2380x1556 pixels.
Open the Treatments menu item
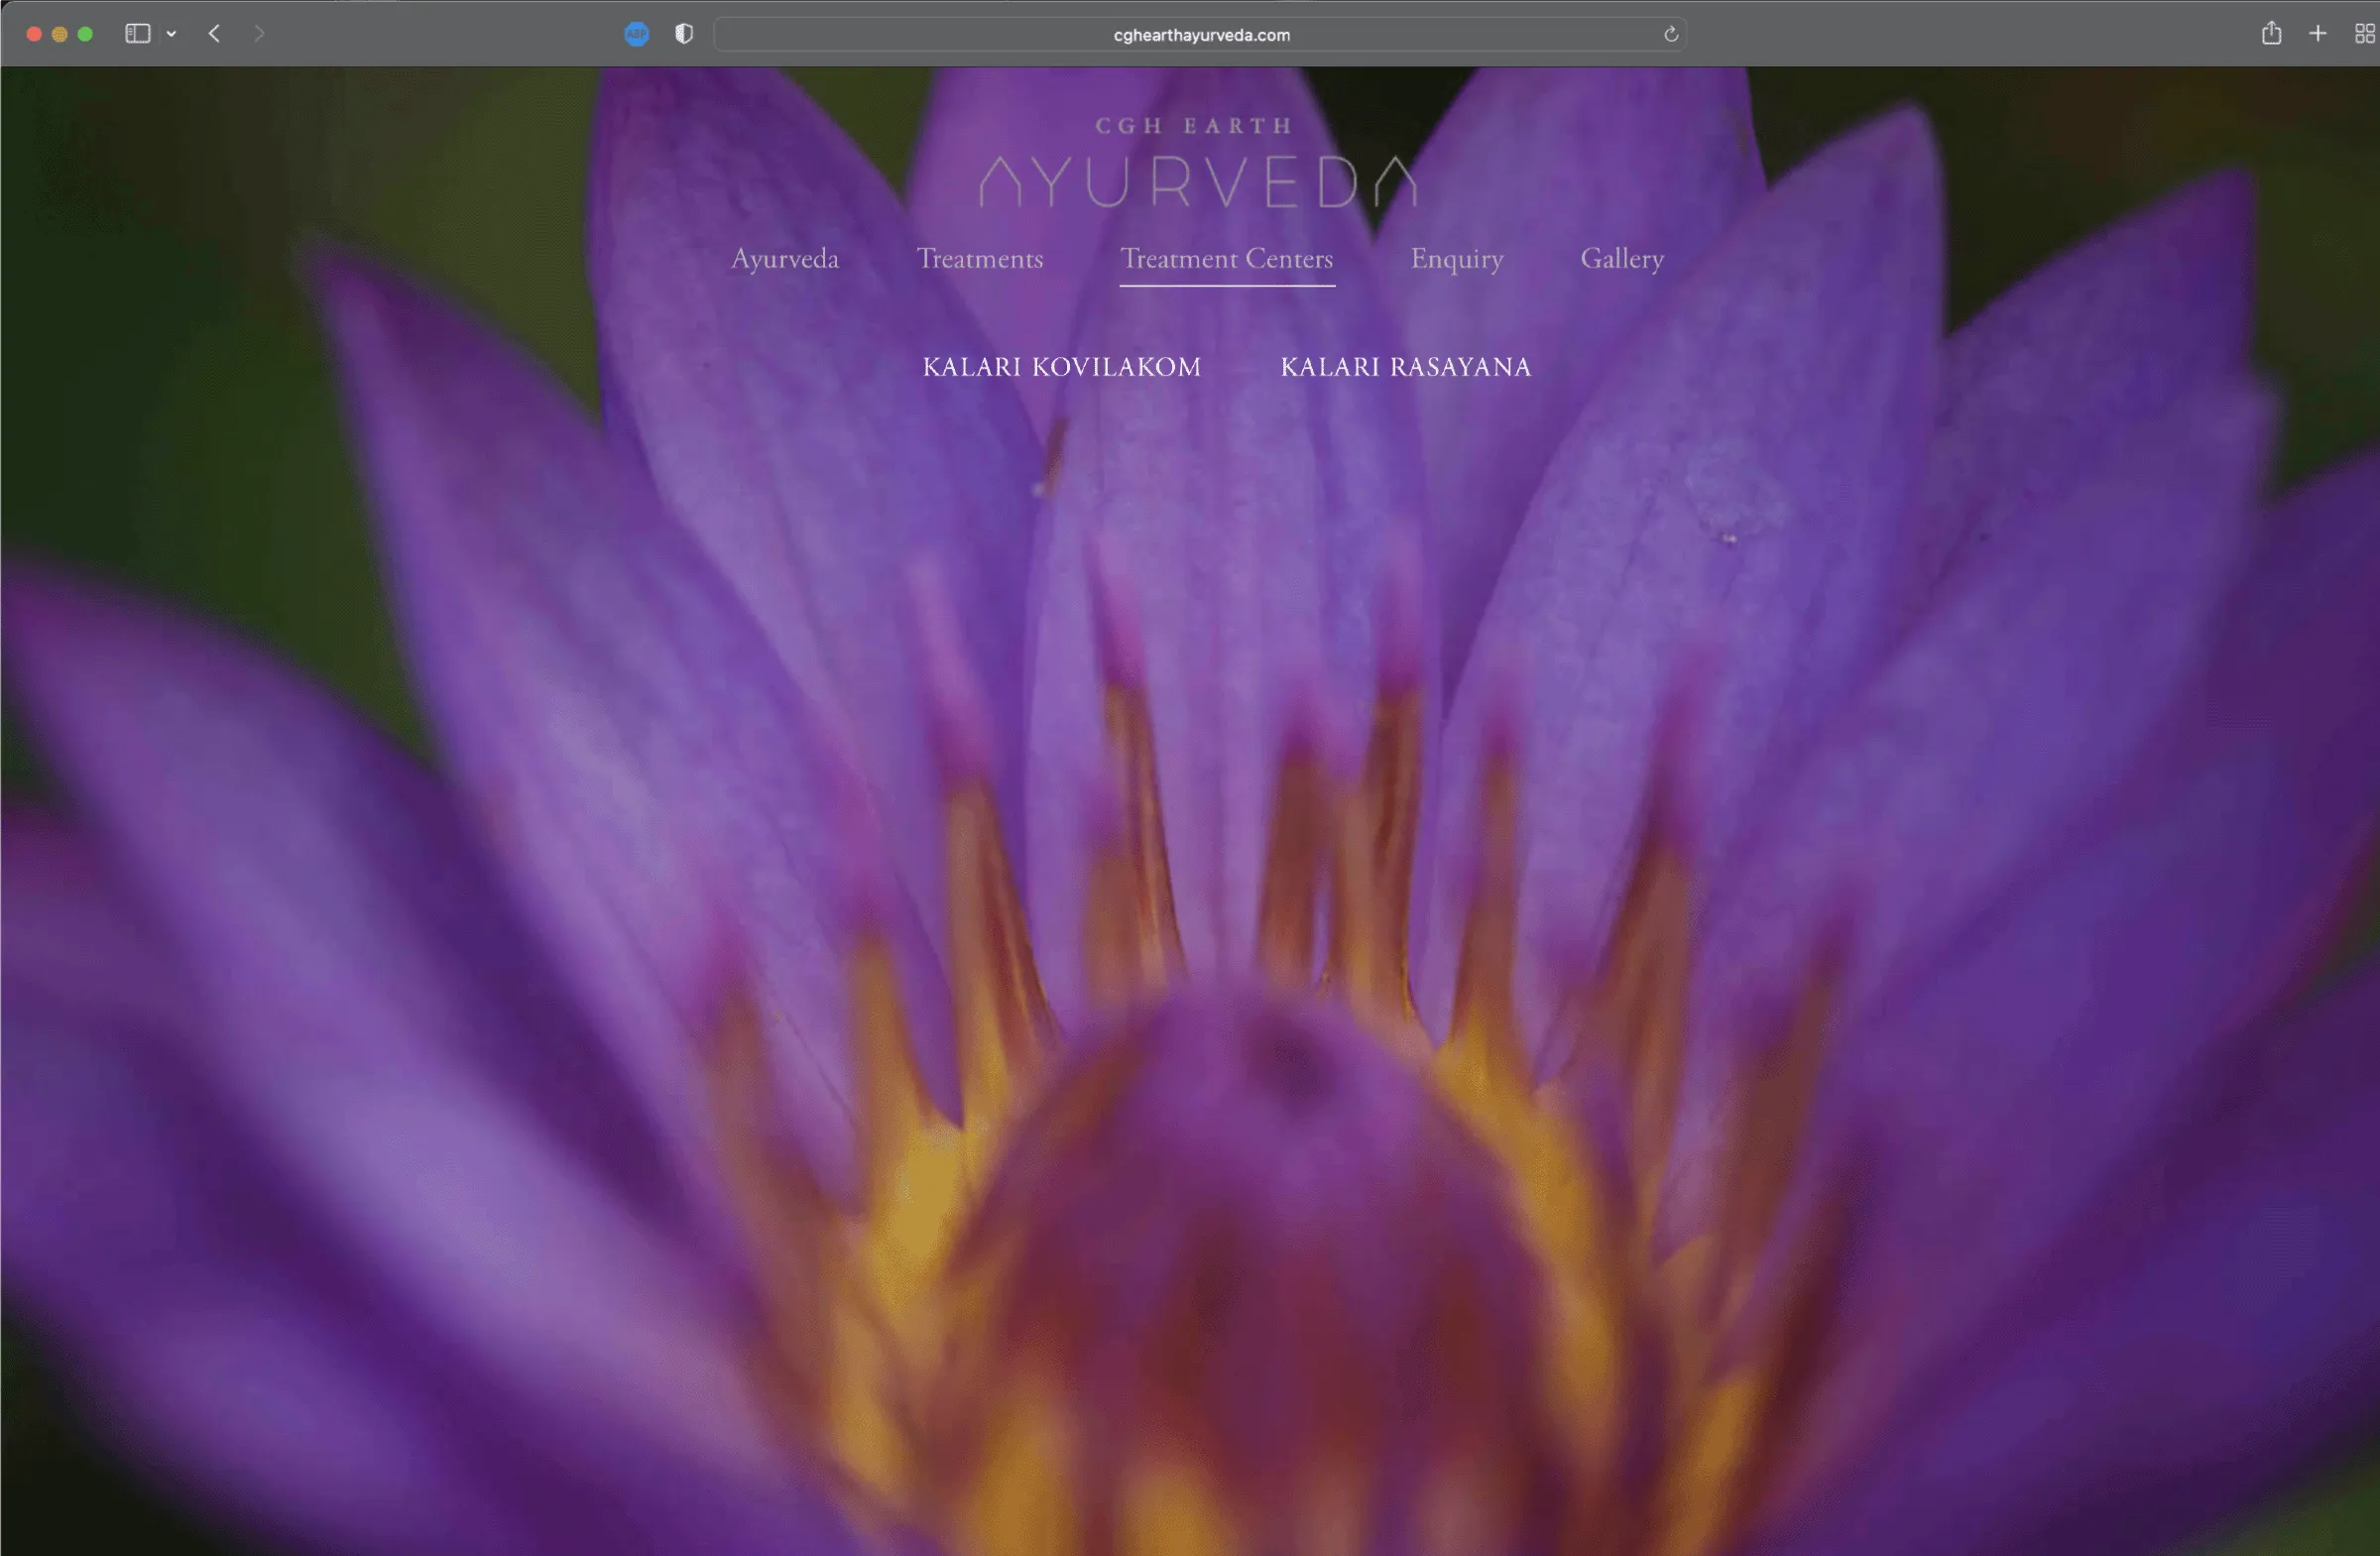pyautogui.click(x=980, y=259)
